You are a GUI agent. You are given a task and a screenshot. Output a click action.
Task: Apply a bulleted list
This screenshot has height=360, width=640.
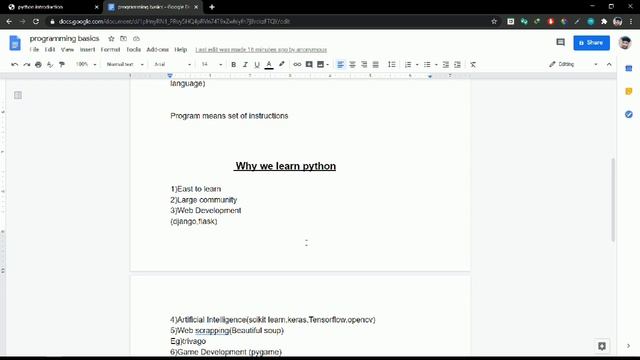[x=427, y=64]
